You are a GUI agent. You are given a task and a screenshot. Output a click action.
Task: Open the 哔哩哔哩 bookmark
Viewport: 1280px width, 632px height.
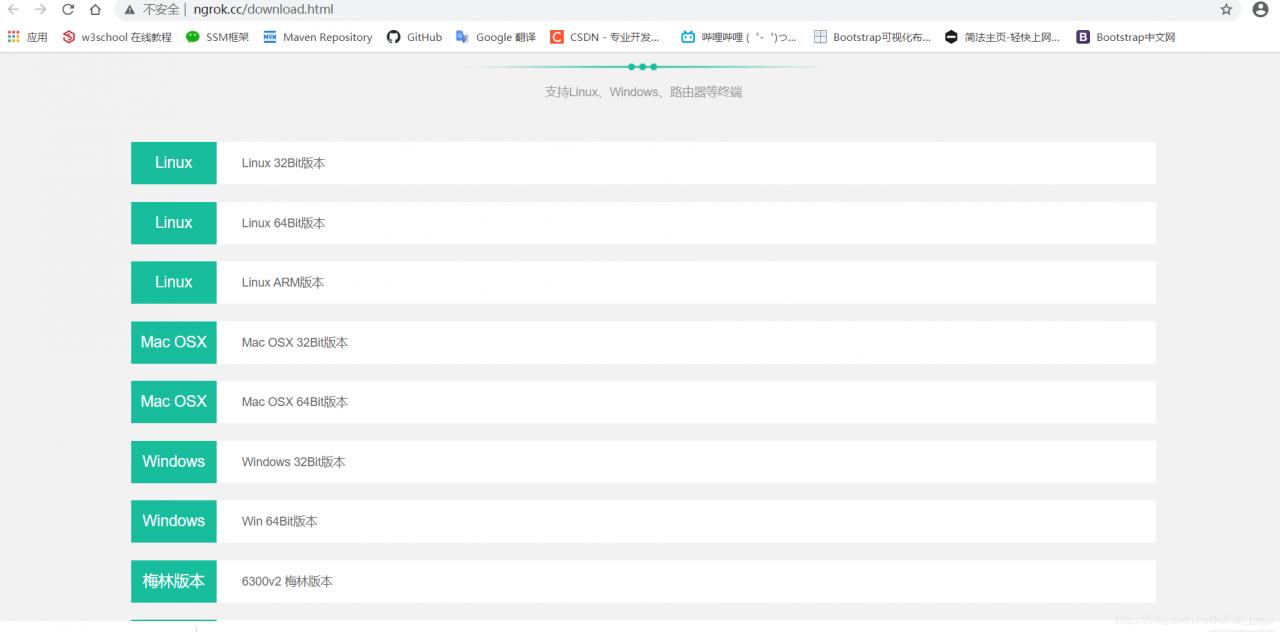point(739,37)
